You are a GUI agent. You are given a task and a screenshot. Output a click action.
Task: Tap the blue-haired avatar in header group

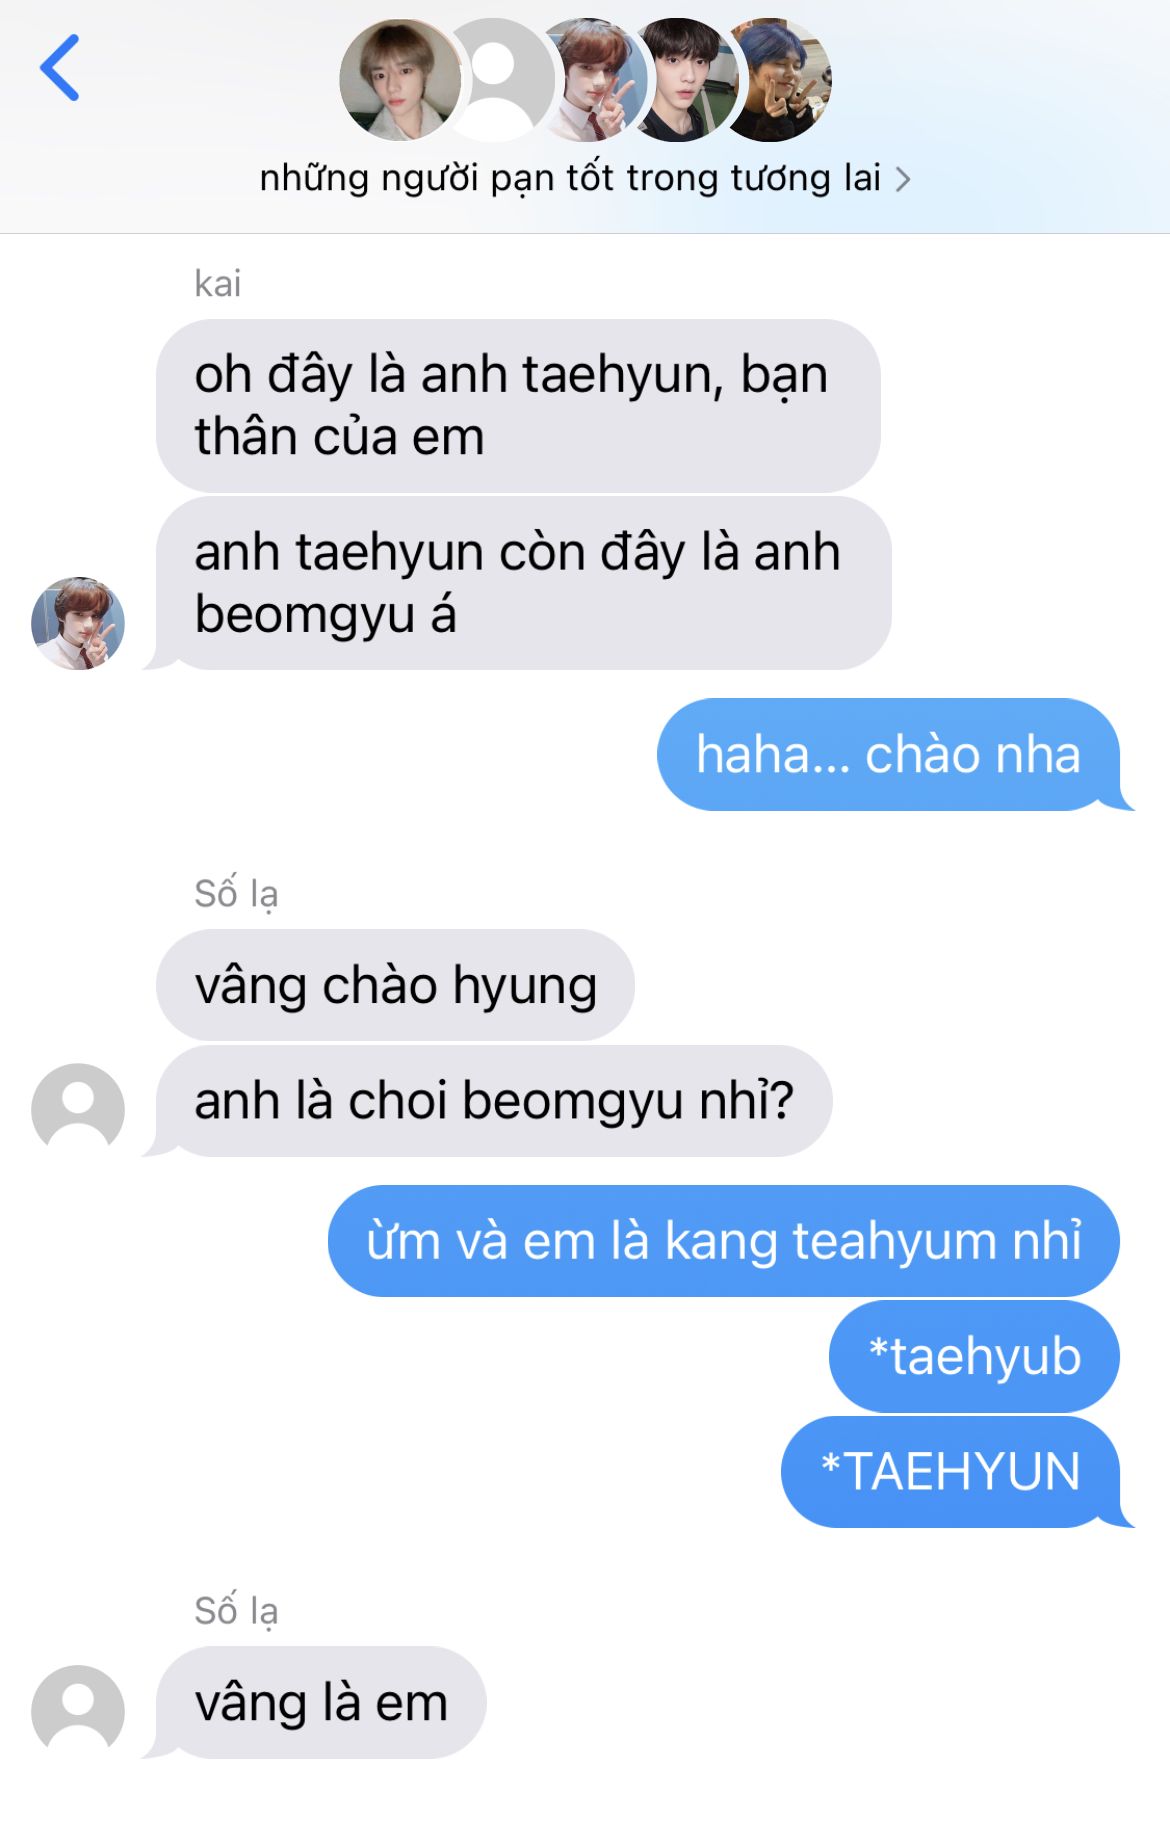pos(780,80)
